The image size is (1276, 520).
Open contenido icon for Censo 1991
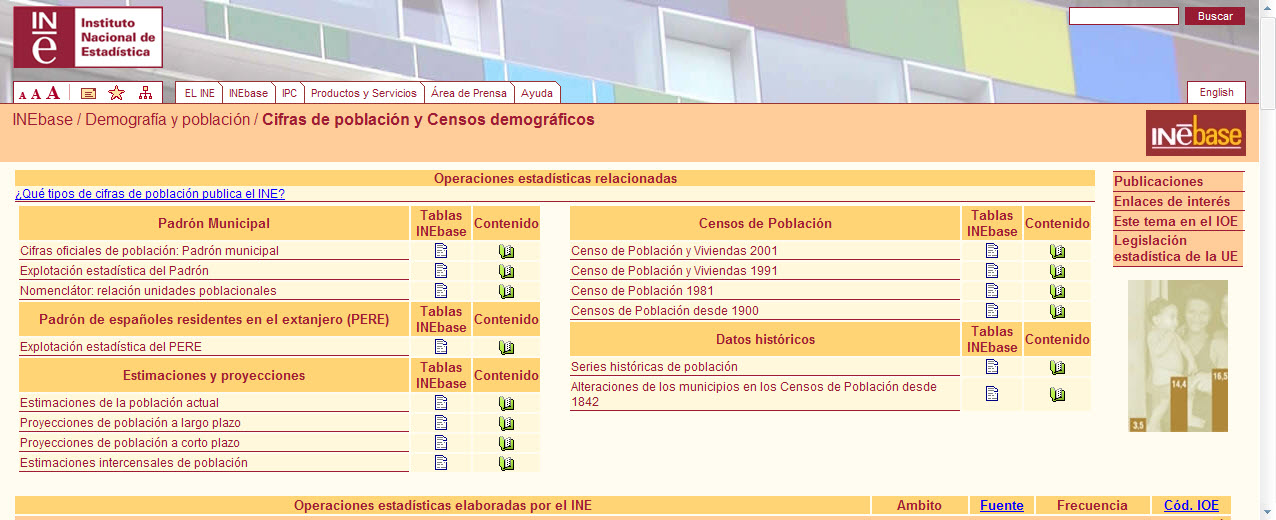pos(1057,271)
